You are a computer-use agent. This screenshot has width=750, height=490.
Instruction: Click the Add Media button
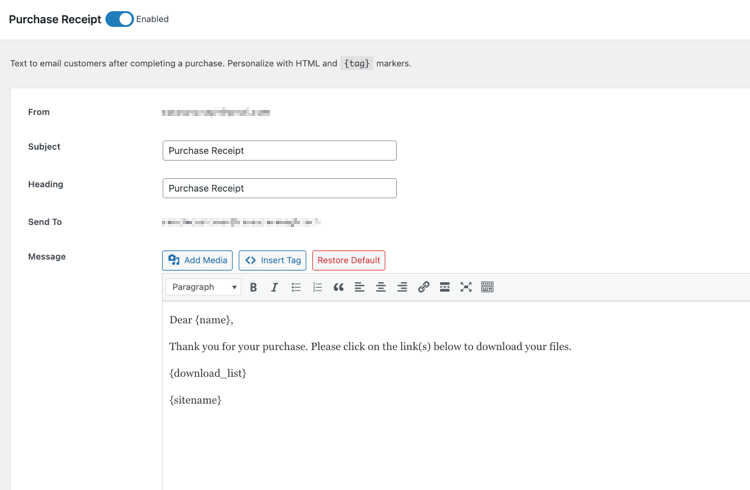(198, 260)
